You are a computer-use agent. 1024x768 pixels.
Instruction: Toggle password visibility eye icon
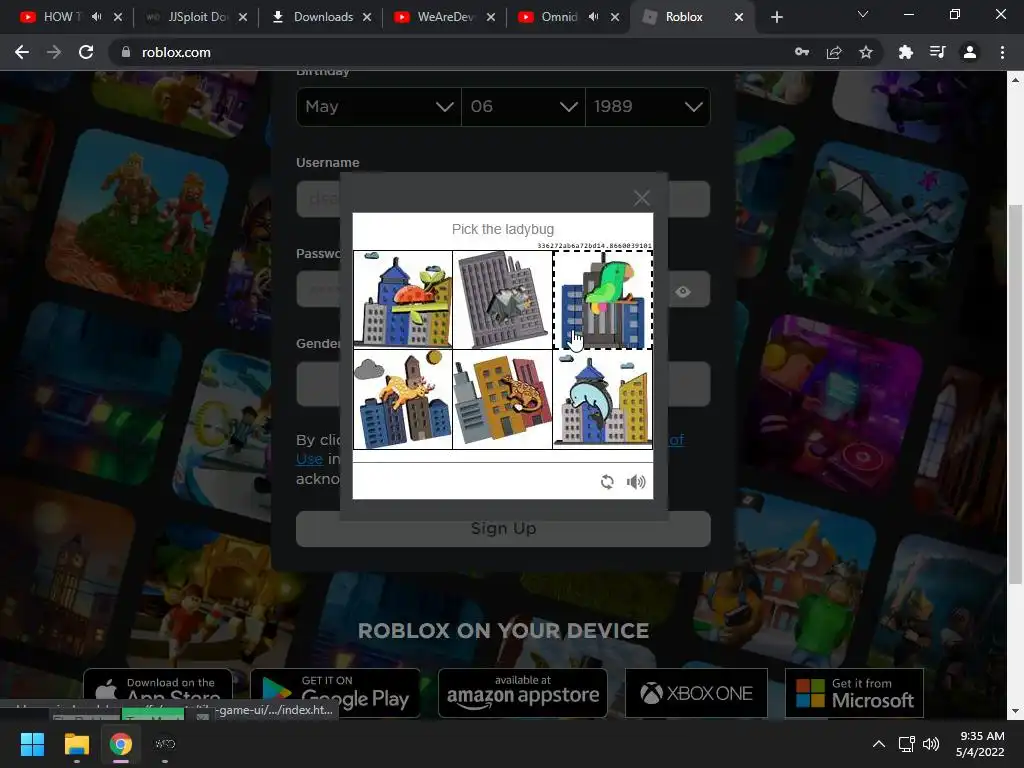(683, 291)
